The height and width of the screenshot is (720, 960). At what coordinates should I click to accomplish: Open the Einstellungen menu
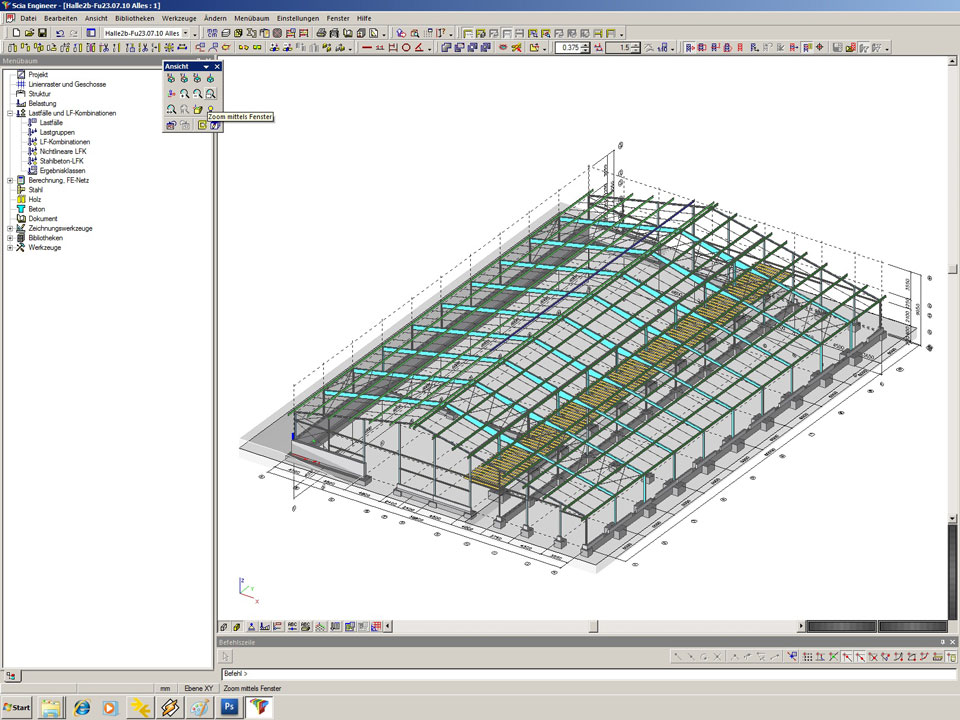(x=298, y=18)
